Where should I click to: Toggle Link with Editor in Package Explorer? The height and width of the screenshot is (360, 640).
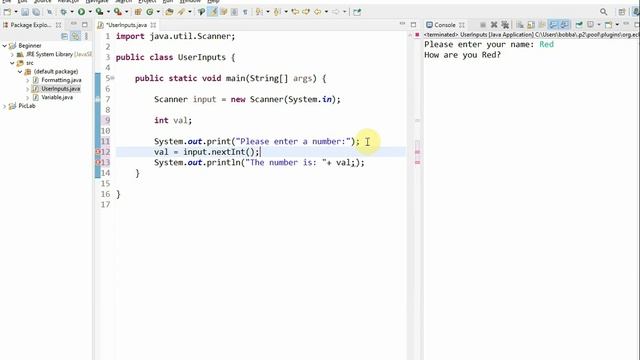tap(76, 36)
